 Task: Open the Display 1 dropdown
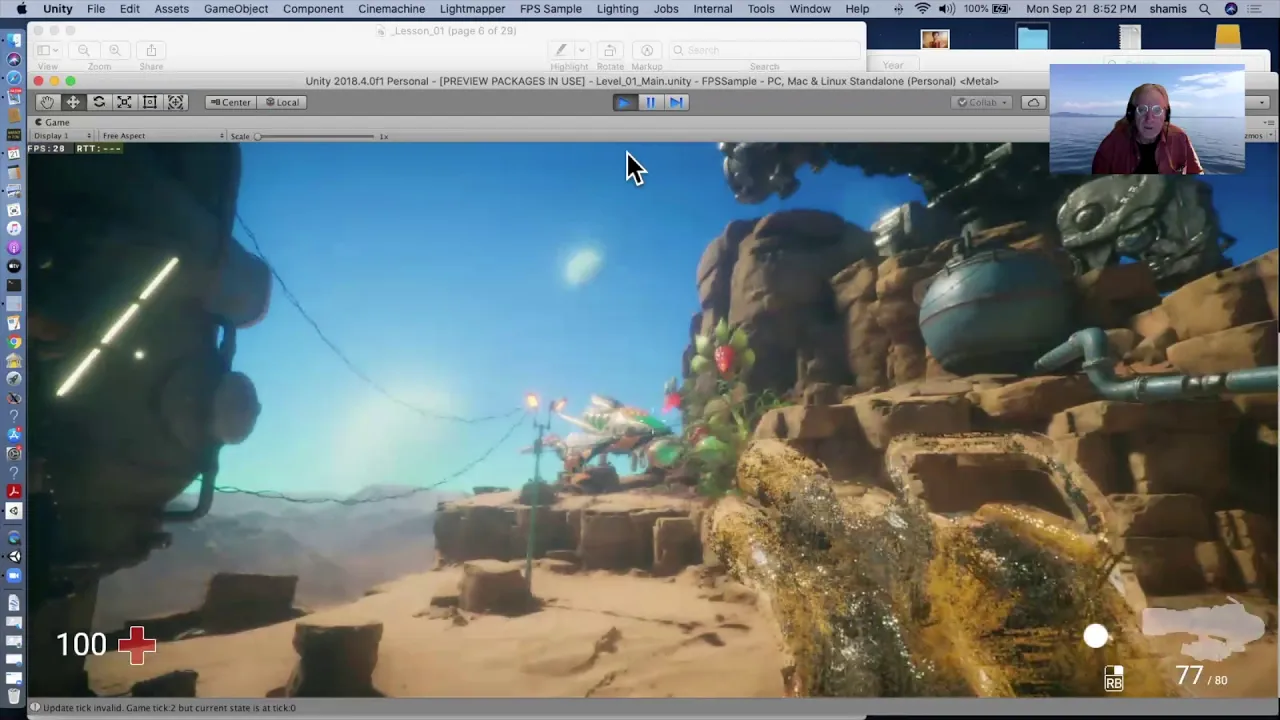click(x=62, y=136)
